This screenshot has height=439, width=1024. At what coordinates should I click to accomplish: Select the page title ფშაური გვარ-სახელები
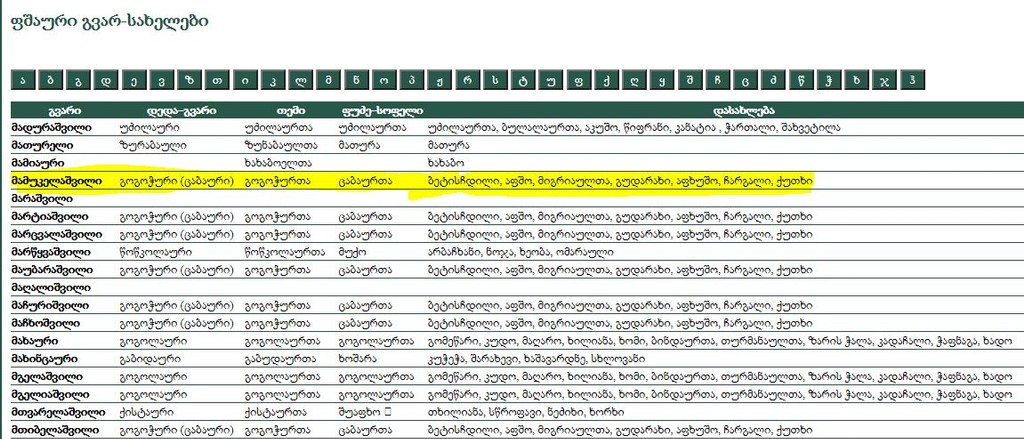pyautogui.click(x=110, y=21)
